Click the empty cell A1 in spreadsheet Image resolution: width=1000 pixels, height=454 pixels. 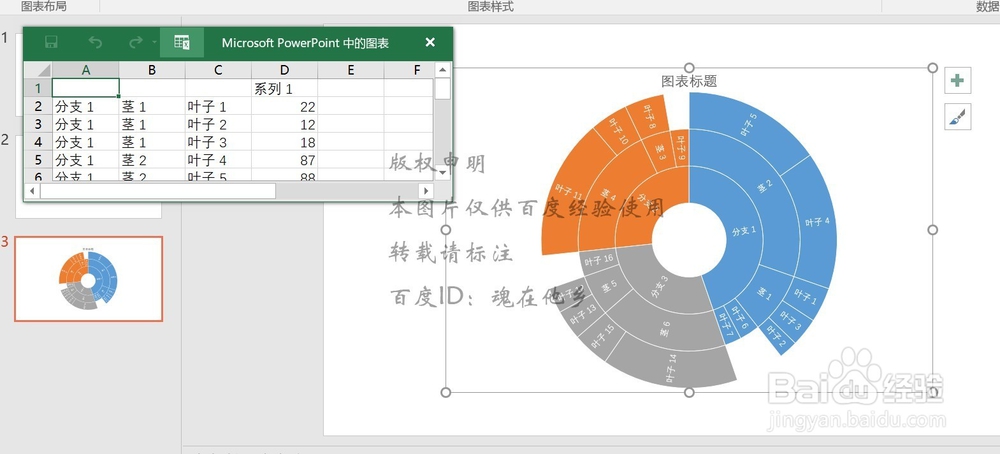85,88
